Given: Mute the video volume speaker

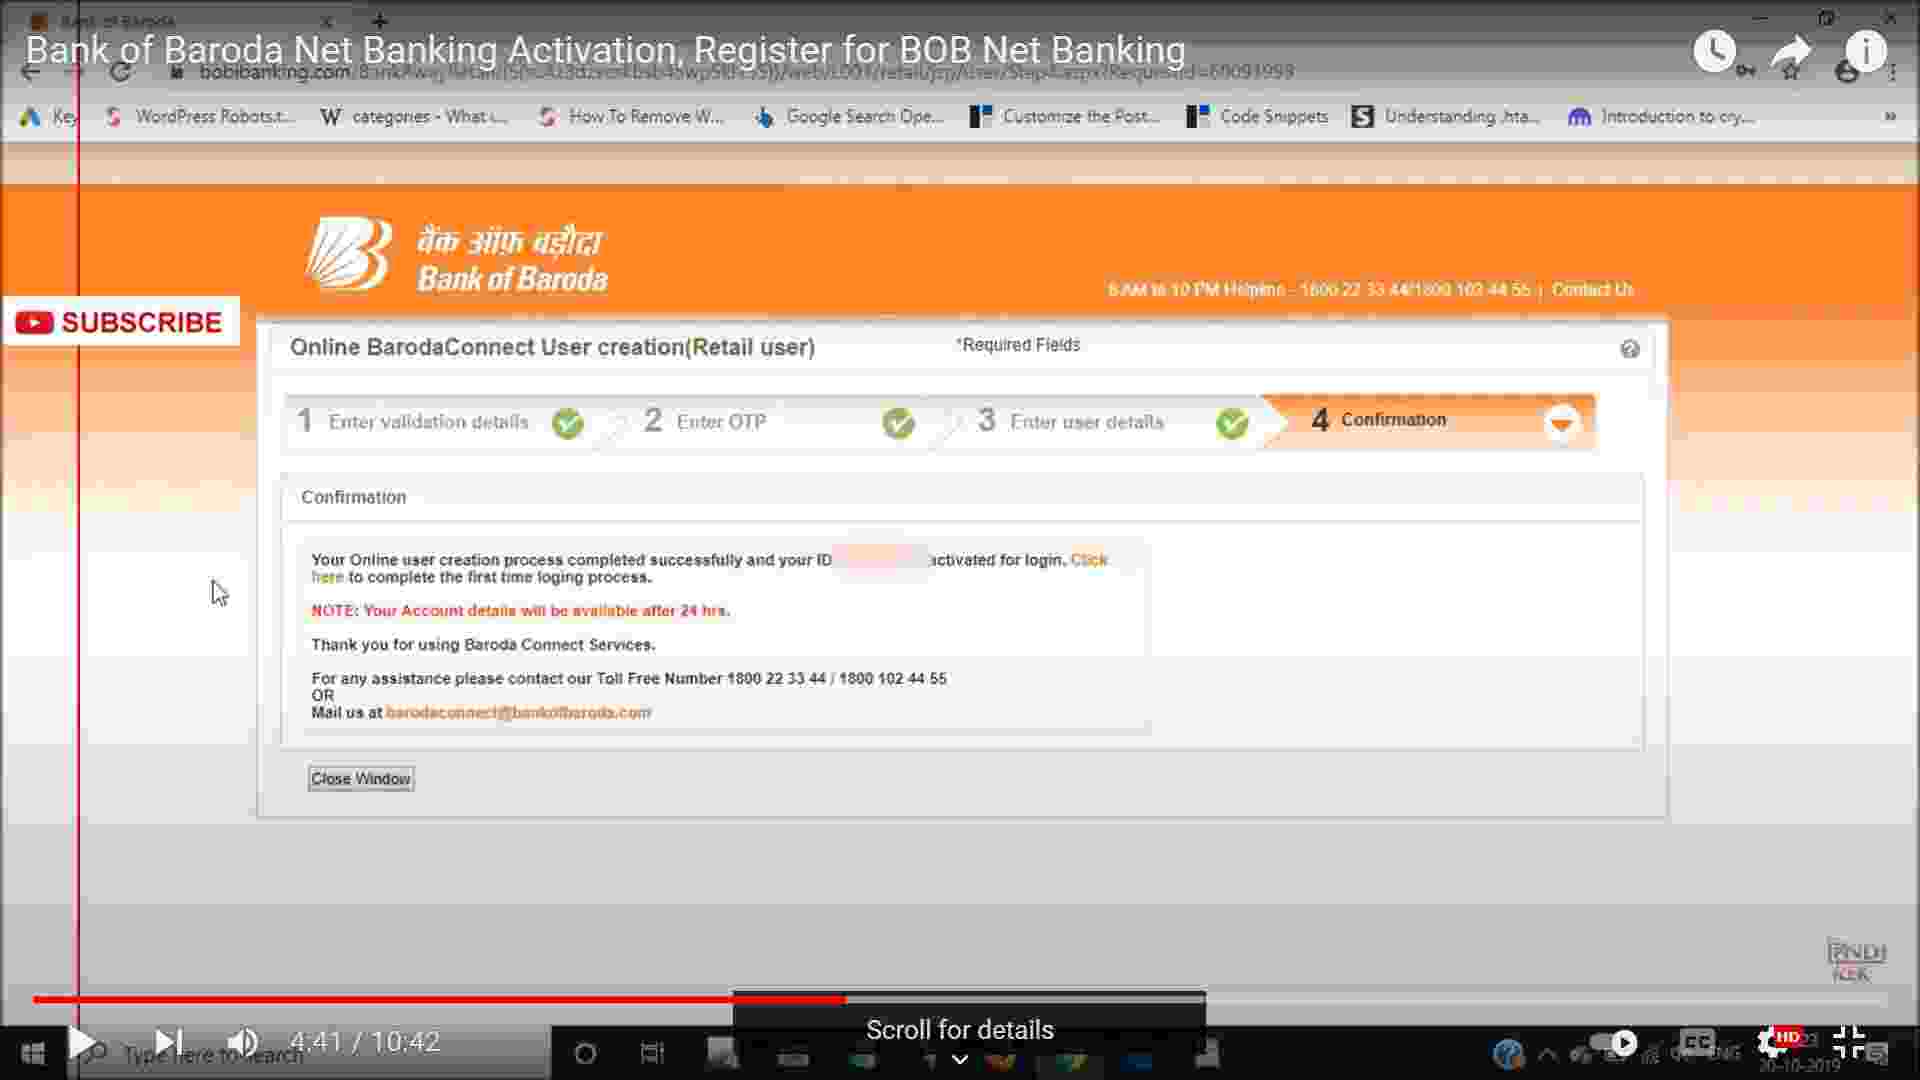Looking at the screenshot, I should (x=242, y=1043).
